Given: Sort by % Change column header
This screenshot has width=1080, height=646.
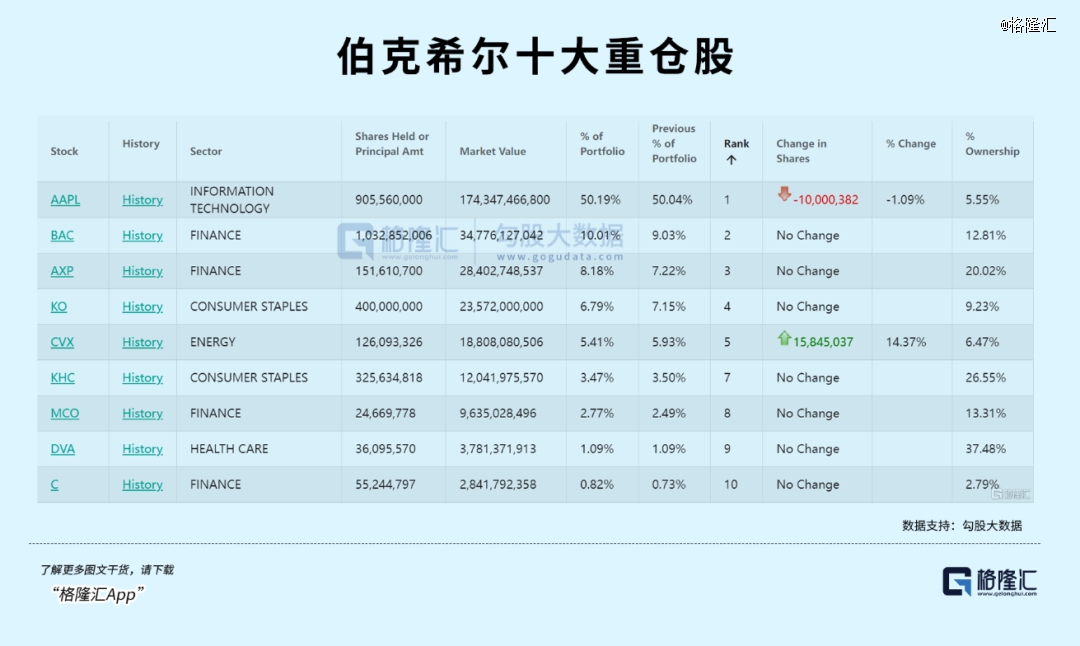Looking at the screenshot, I should click(911, 143).
